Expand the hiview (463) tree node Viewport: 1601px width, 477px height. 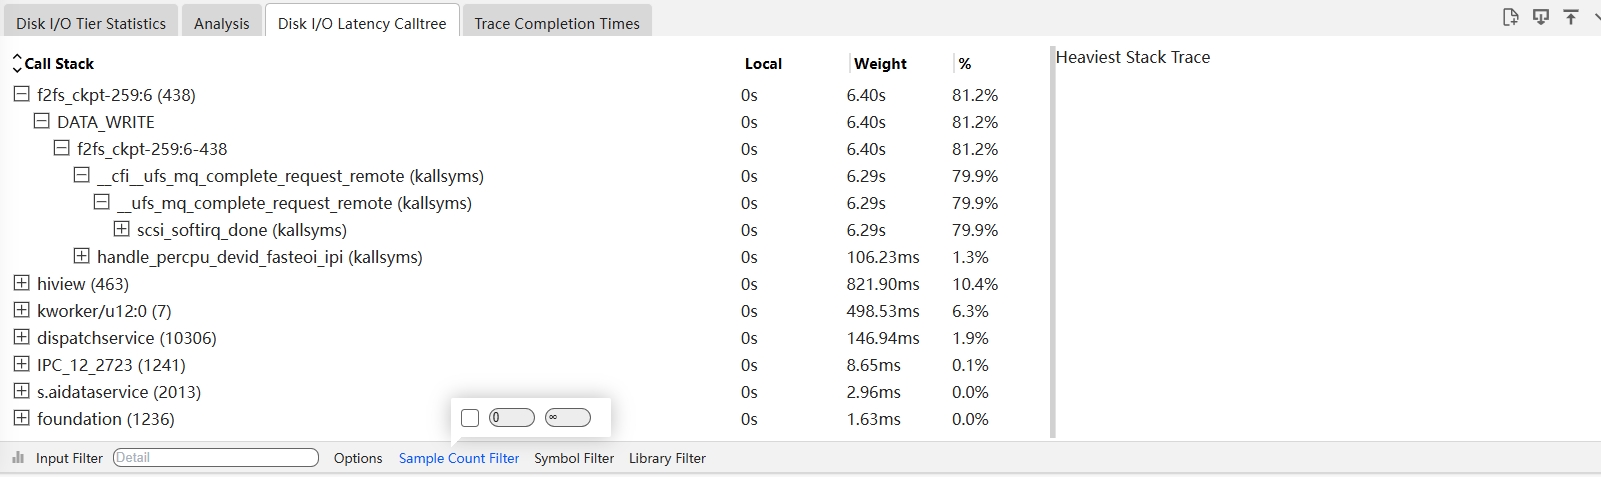pyautogui.click(x=21, y=284)
